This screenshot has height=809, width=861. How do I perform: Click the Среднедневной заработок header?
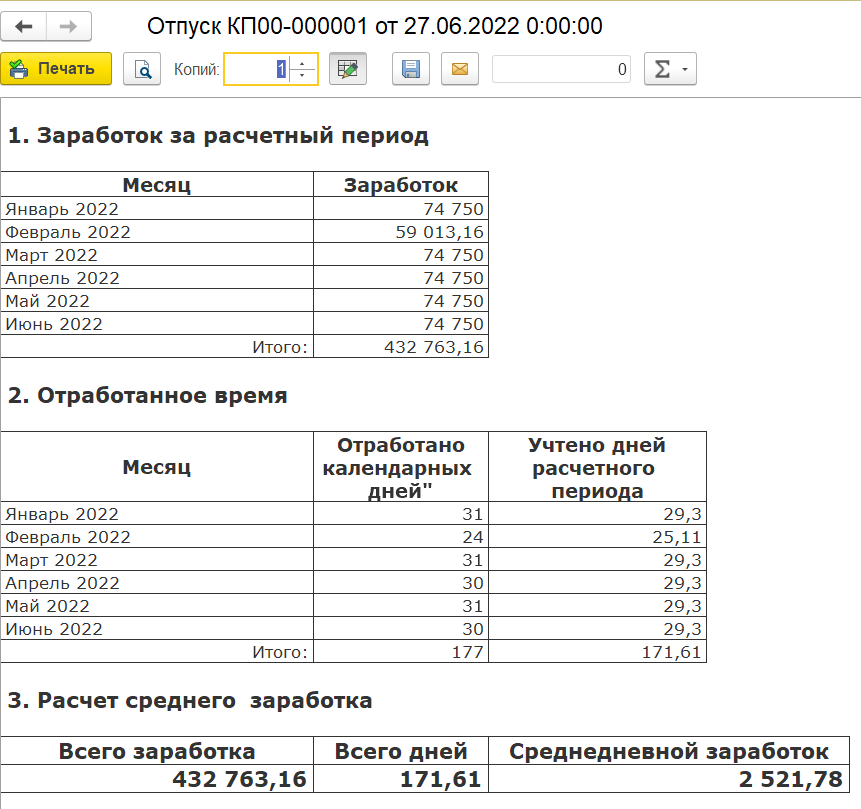(669, 751)
